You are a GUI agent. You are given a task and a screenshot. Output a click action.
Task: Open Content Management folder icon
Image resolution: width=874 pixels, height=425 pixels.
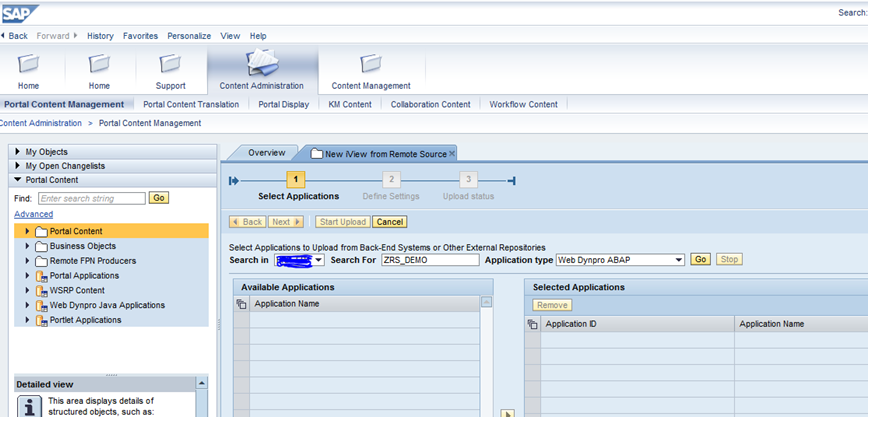pos(371,64)
